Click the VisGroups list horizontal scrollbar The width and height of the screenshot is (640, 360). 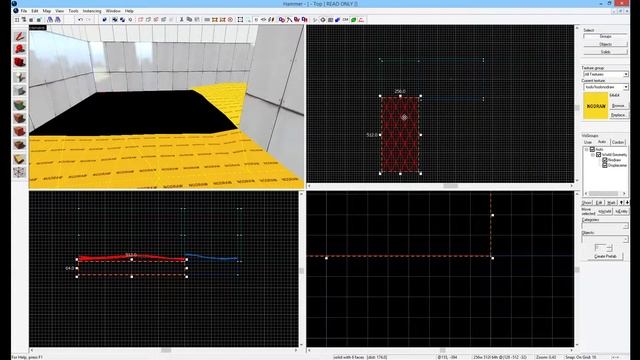pos(605,193)
